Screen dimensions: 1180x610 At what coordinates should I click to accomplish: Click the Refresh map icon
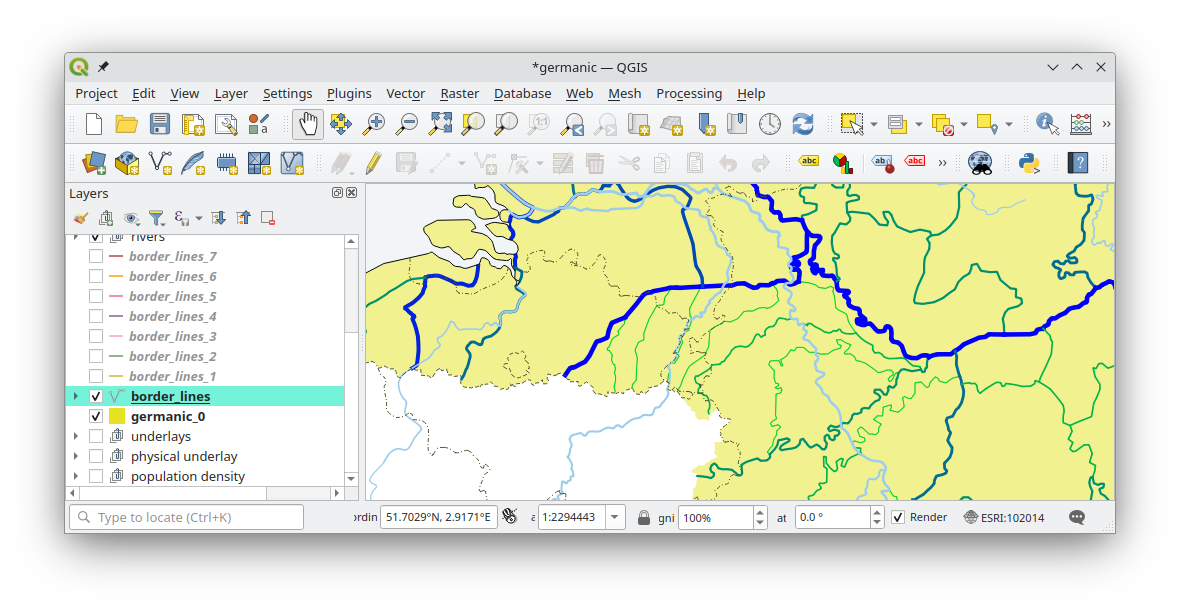(x=802, y=124)
